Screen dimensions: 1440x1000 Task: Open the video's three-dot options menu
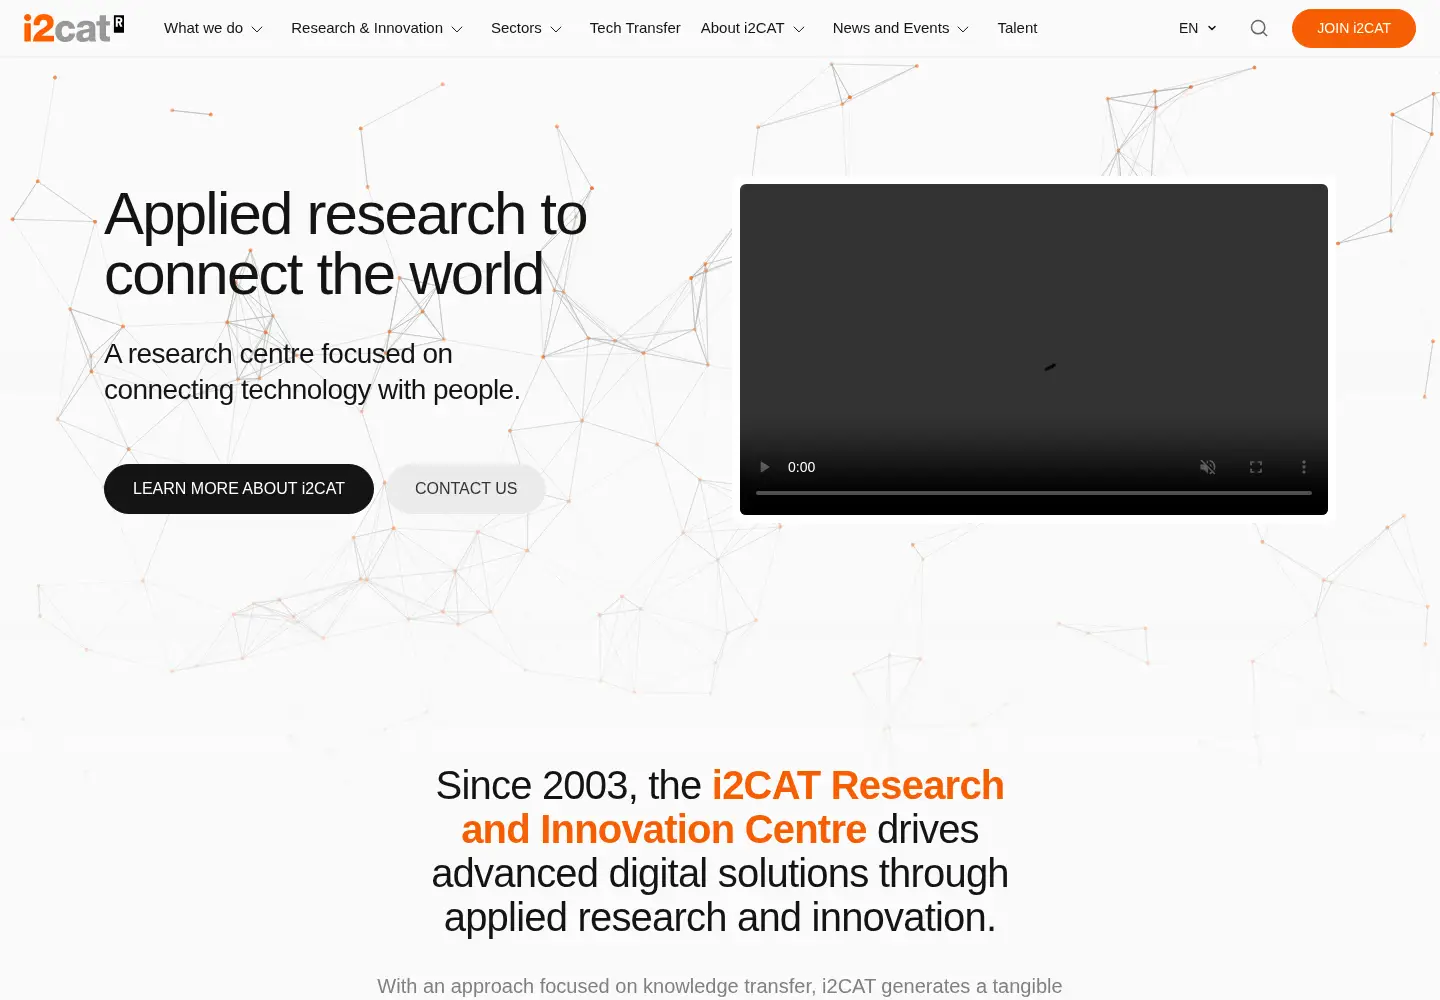[1304, 467]
